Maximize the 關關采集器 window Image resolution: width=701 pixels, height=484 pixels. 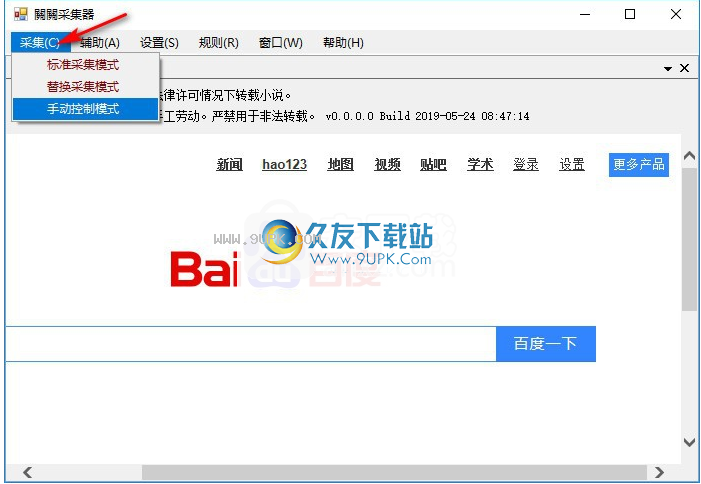click(630, 14)
